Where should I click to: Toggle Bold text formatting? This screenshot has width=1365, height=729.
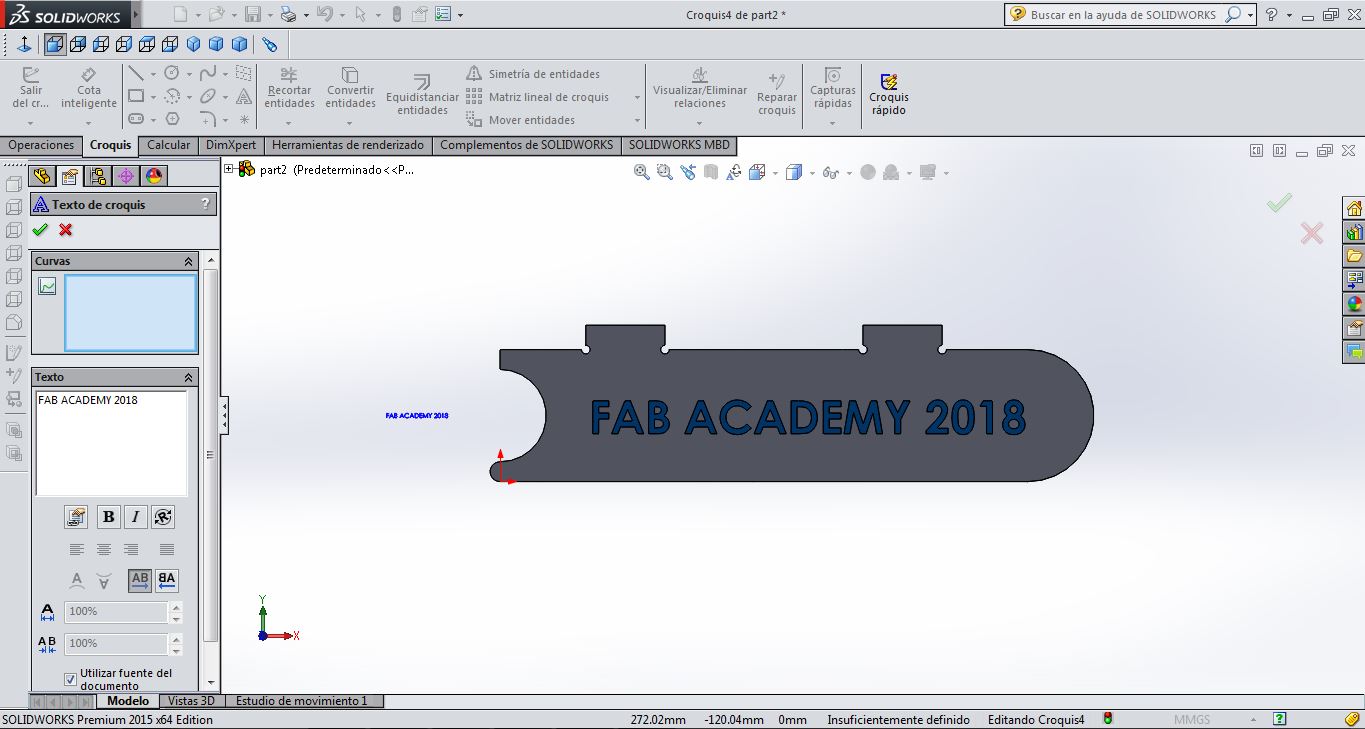coord(108,517)
